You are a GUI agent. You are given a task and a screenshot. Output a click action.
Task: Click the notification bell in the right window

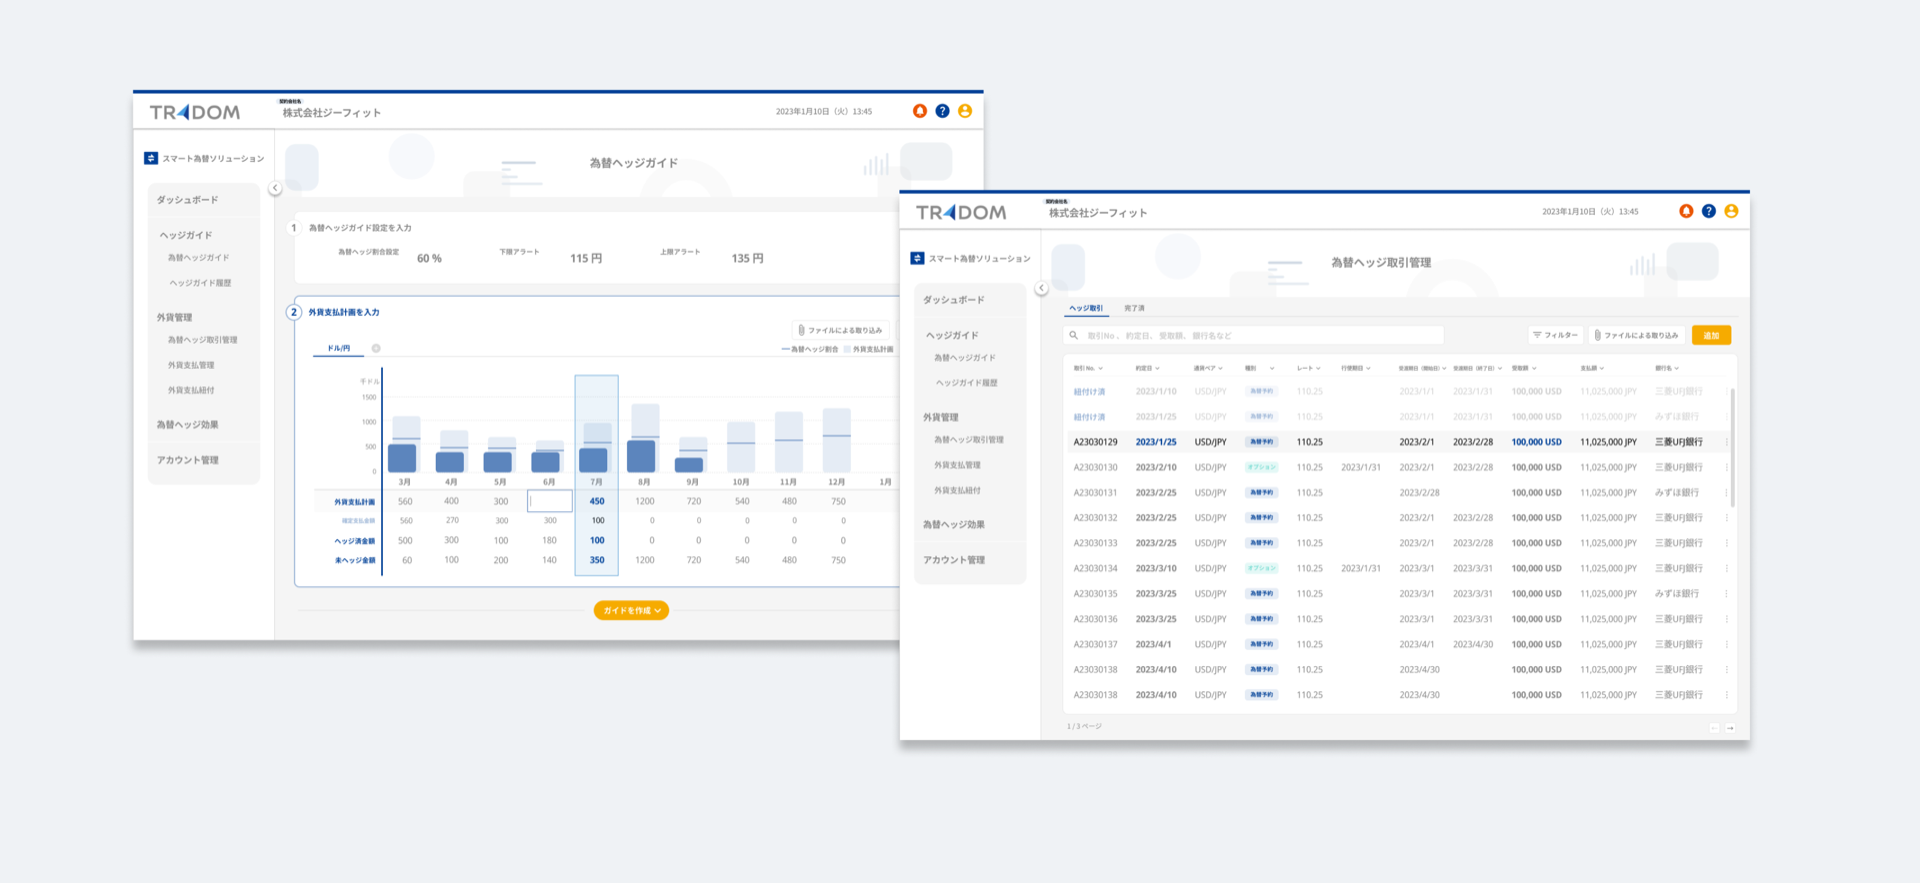[x=1686, y=211]
